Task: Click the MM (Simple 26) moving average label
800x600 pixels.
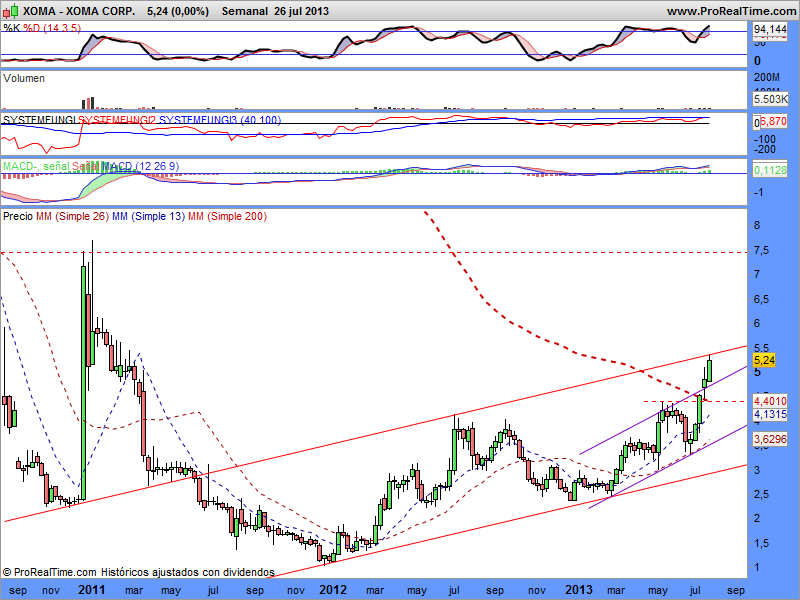Action: coord(72,216)
